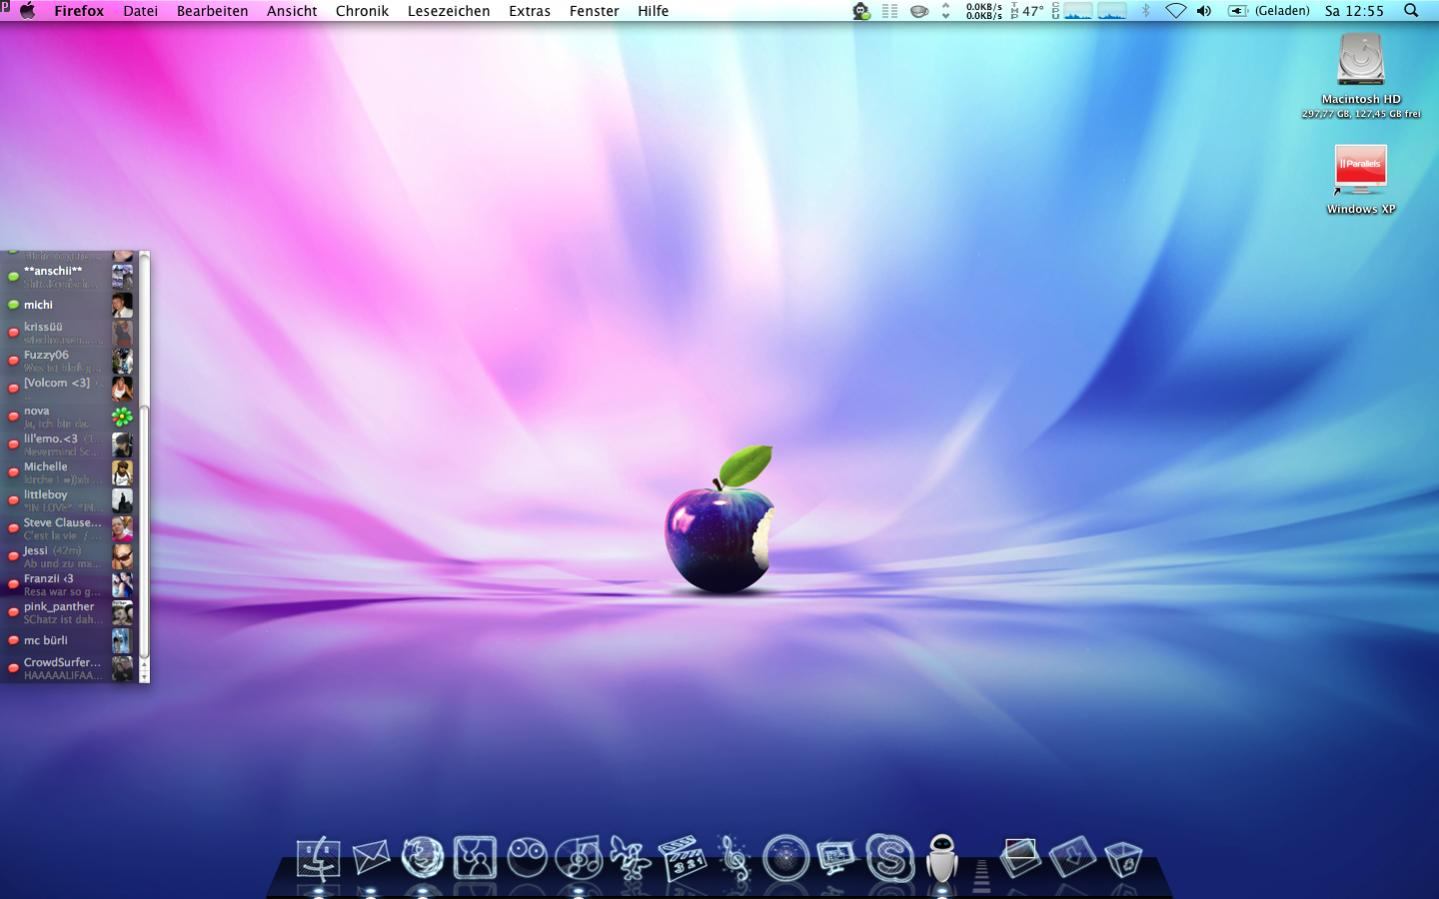The width and height of the screenshot is (1439, 899).
Task: Select contact [Volcom <3] in buddy list
Action: click(x=68, y=389)
